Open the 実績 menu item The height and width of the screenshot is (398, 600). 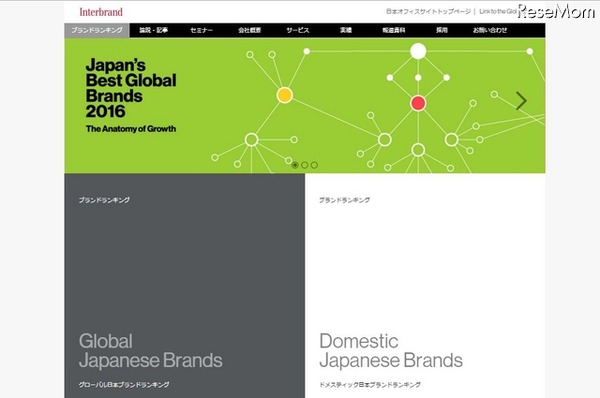pos(346,30)
